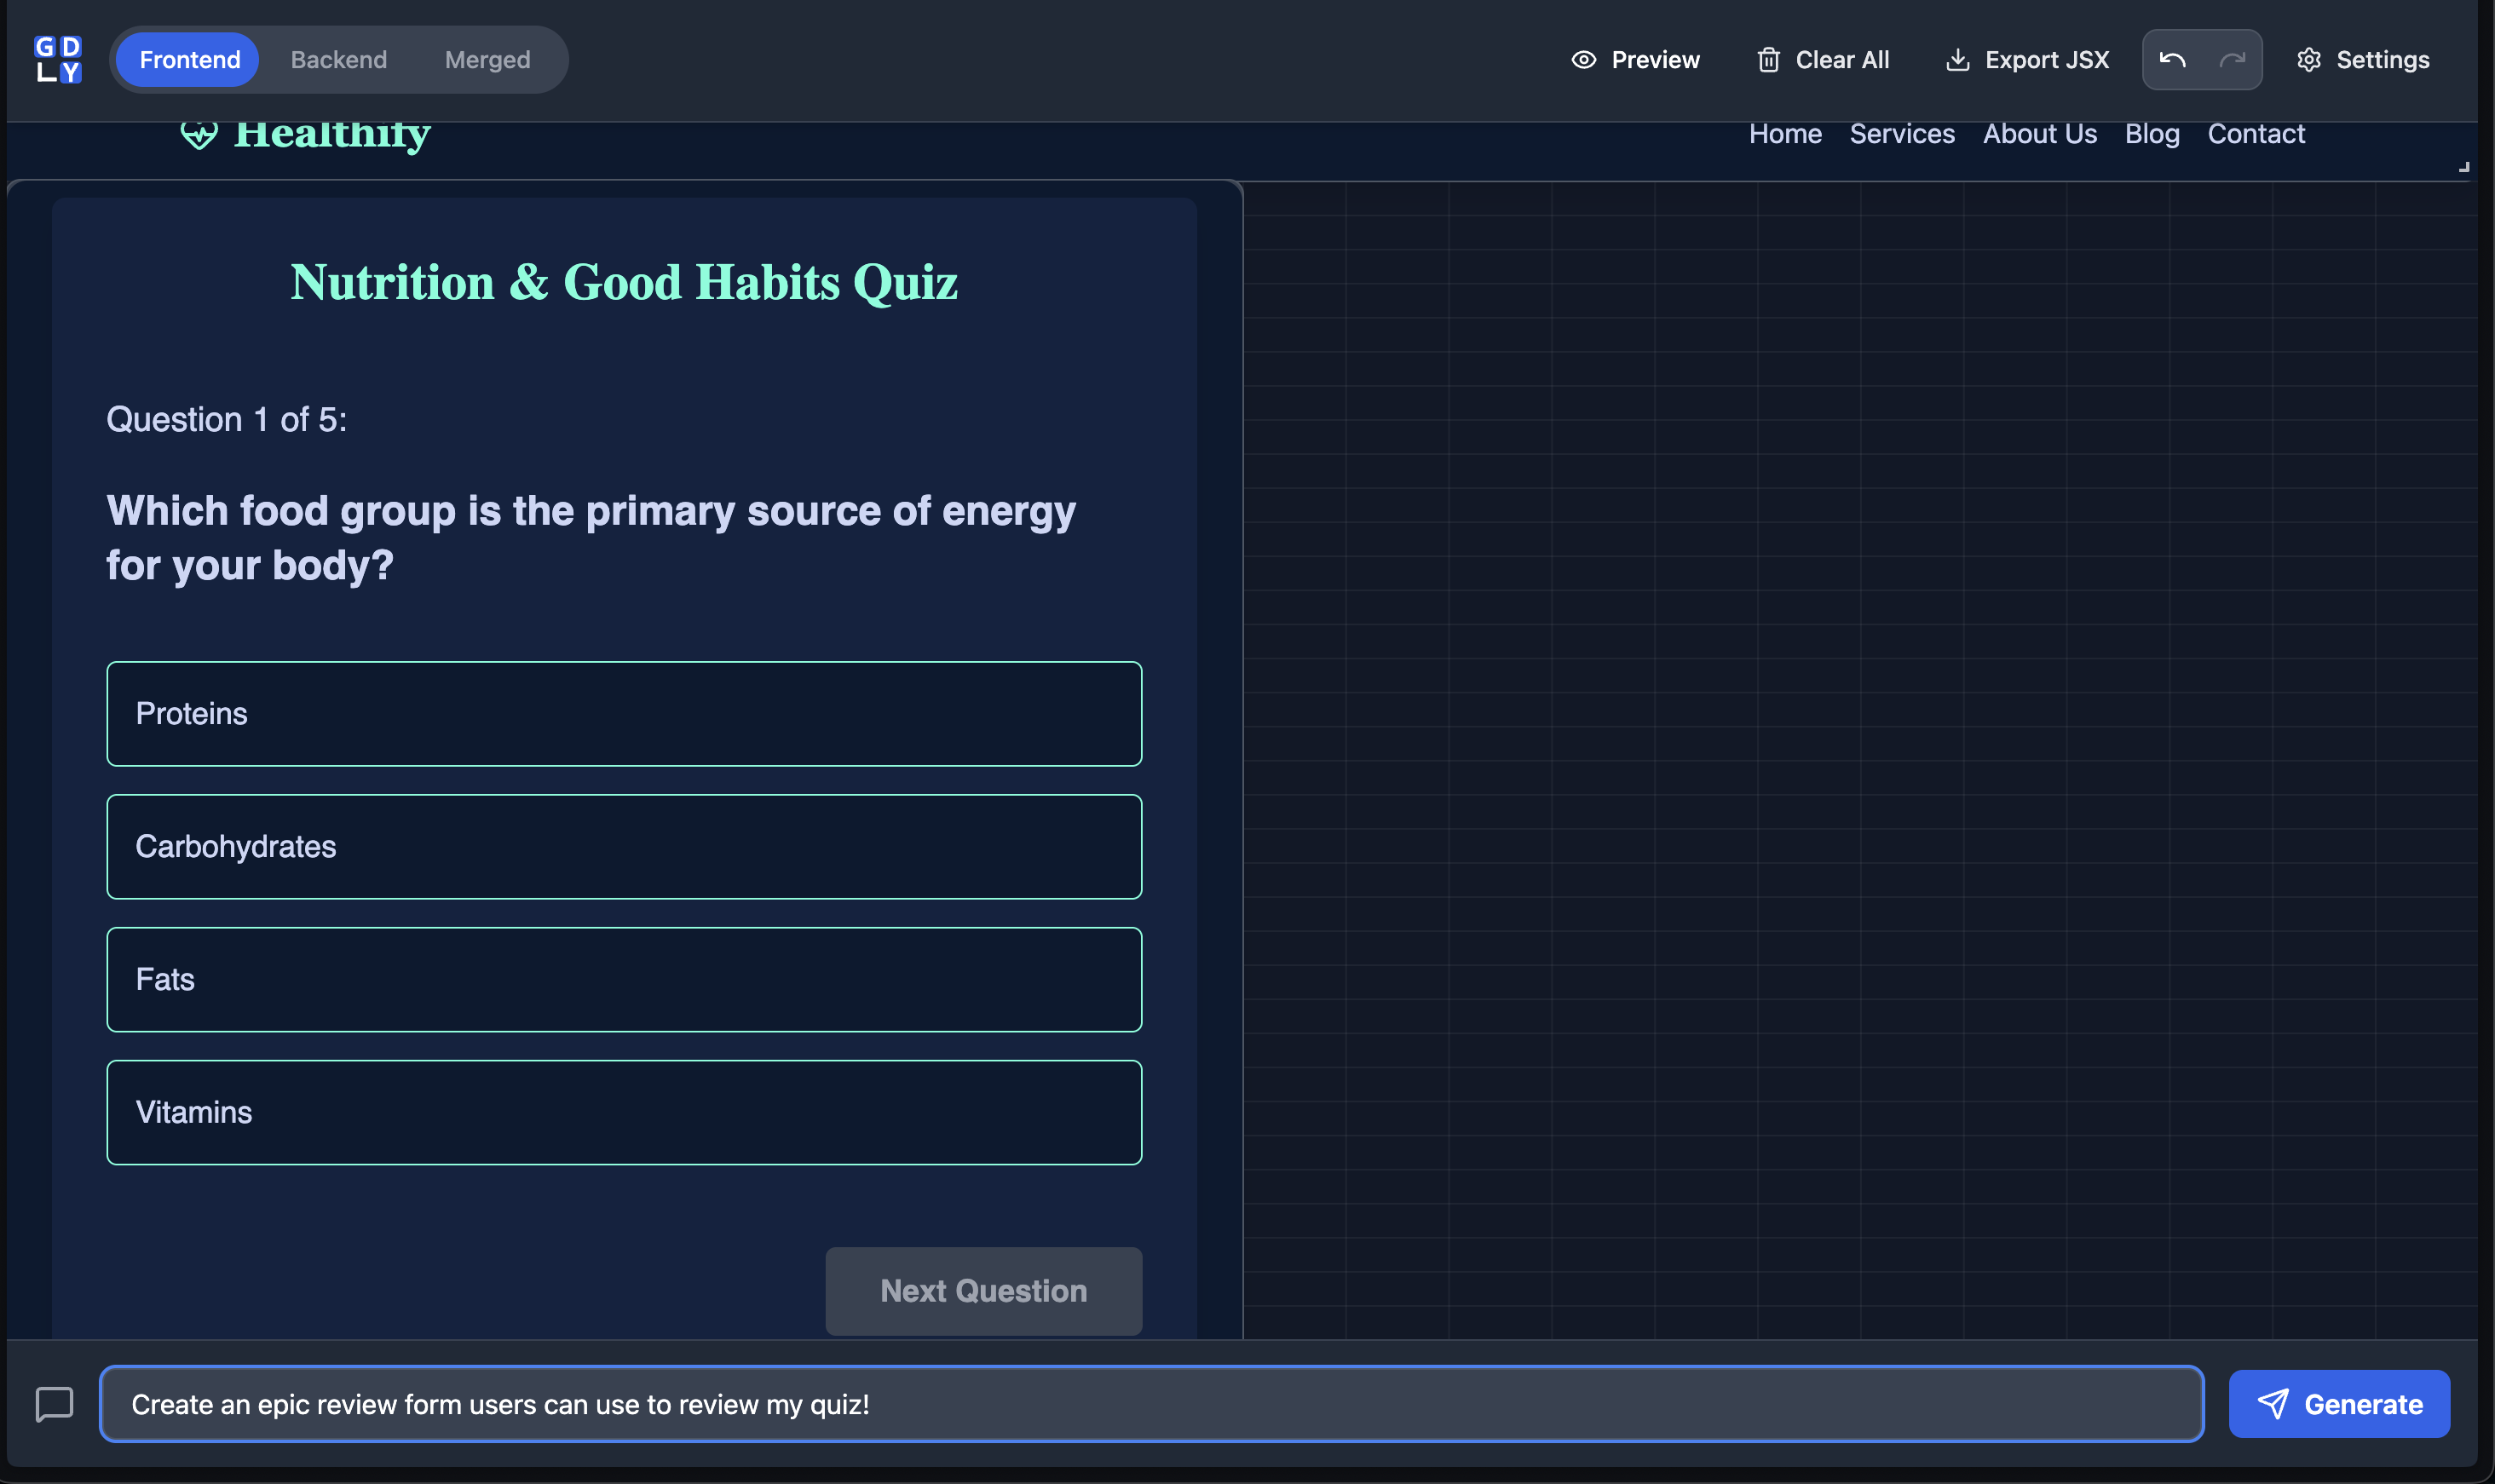Click the Generate button

click(x=2339, y=1404)
